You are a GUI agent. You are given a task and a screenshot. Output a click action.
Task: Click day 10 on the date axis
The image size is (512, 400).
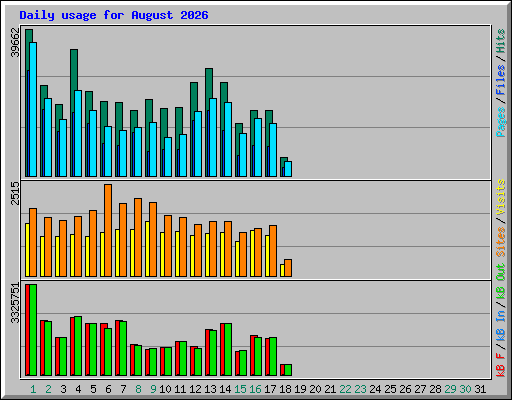pos(165,389)
